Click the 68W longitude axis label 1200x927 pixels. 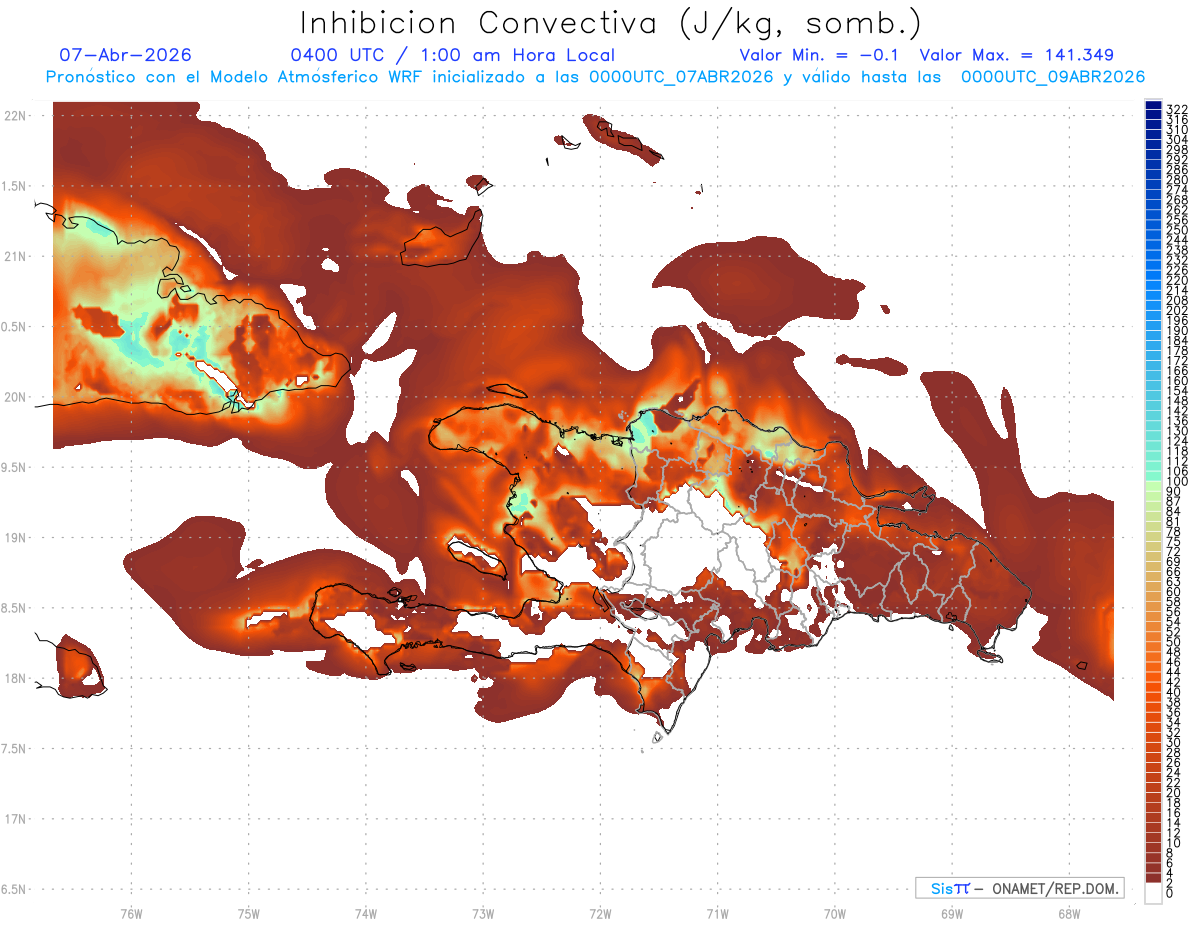1068,913
